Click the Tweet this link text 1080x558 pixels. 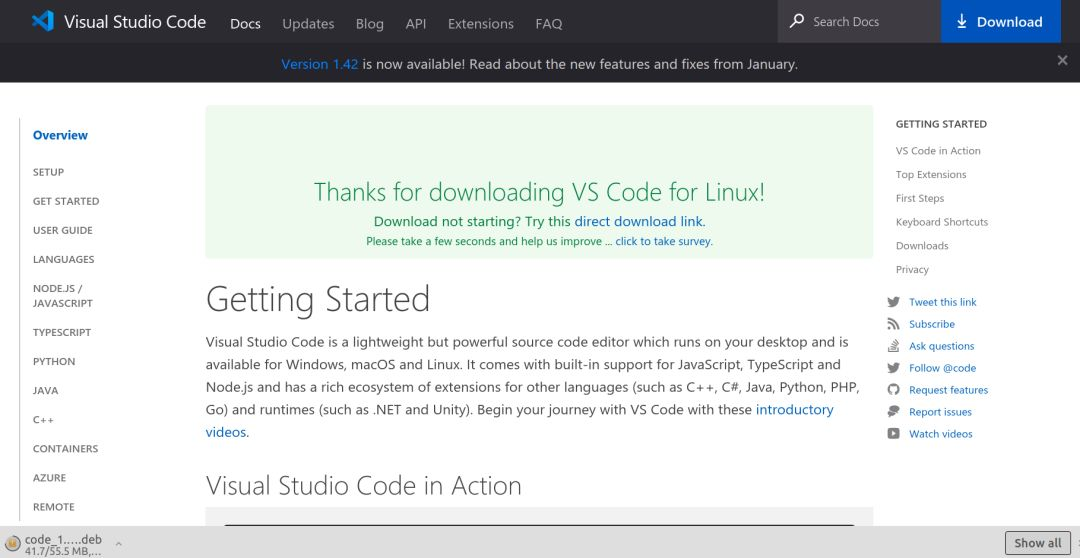point(942,302)
